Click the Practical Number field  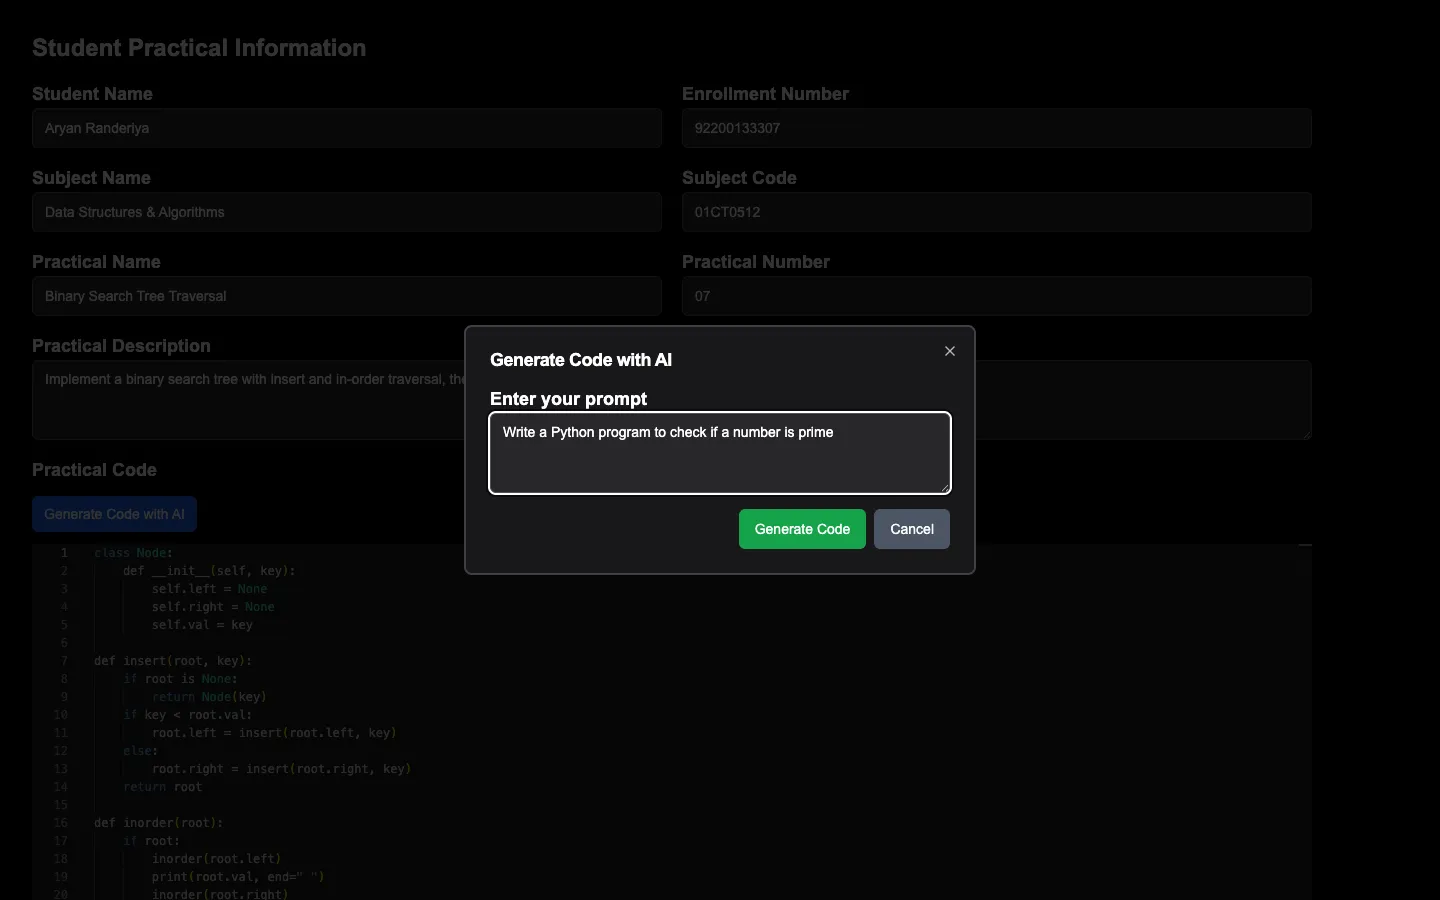coord(997,296)
